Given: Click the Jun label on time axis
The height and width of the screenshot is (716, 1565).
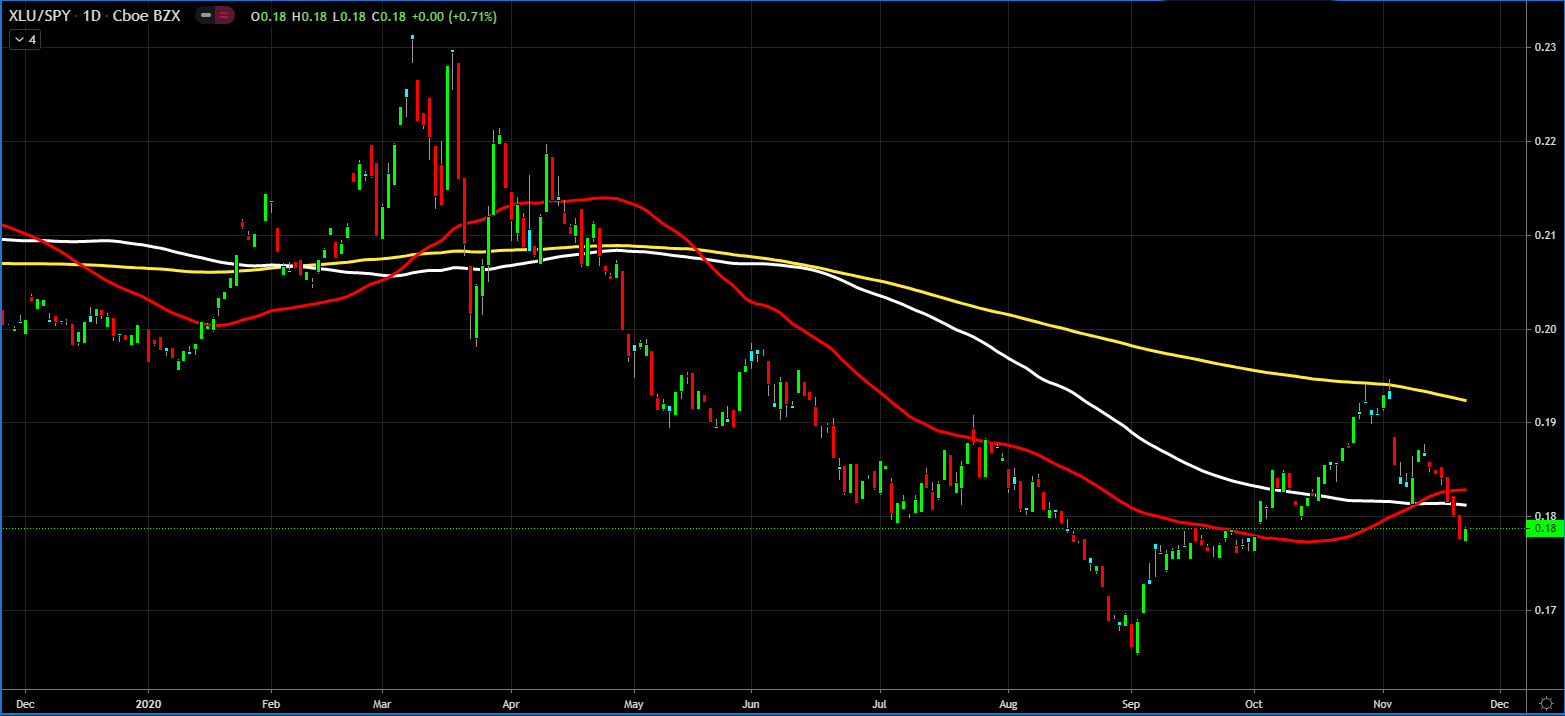Looking at the screenshot, I should (x=750, y=703).
